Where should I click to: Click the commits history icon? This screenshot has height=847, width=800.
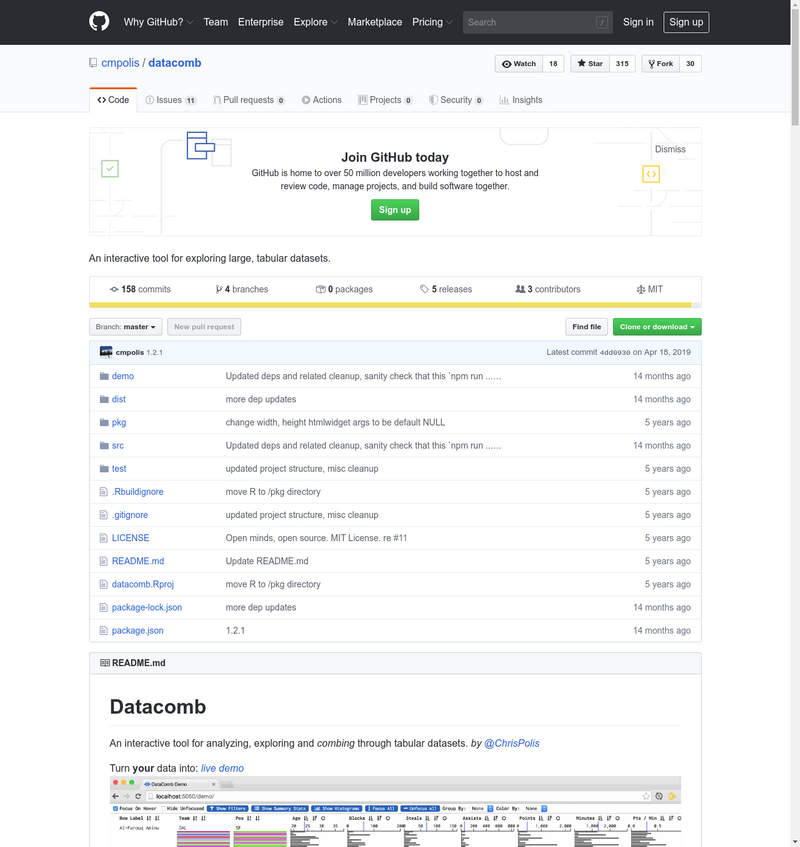click(114, 290)
